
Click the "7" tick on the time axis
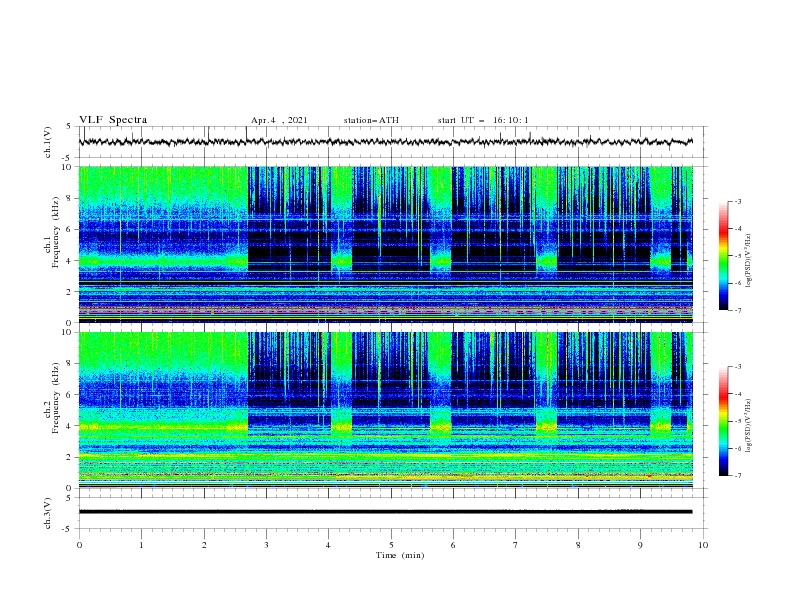pyautogui.click(x=516, y=545)
